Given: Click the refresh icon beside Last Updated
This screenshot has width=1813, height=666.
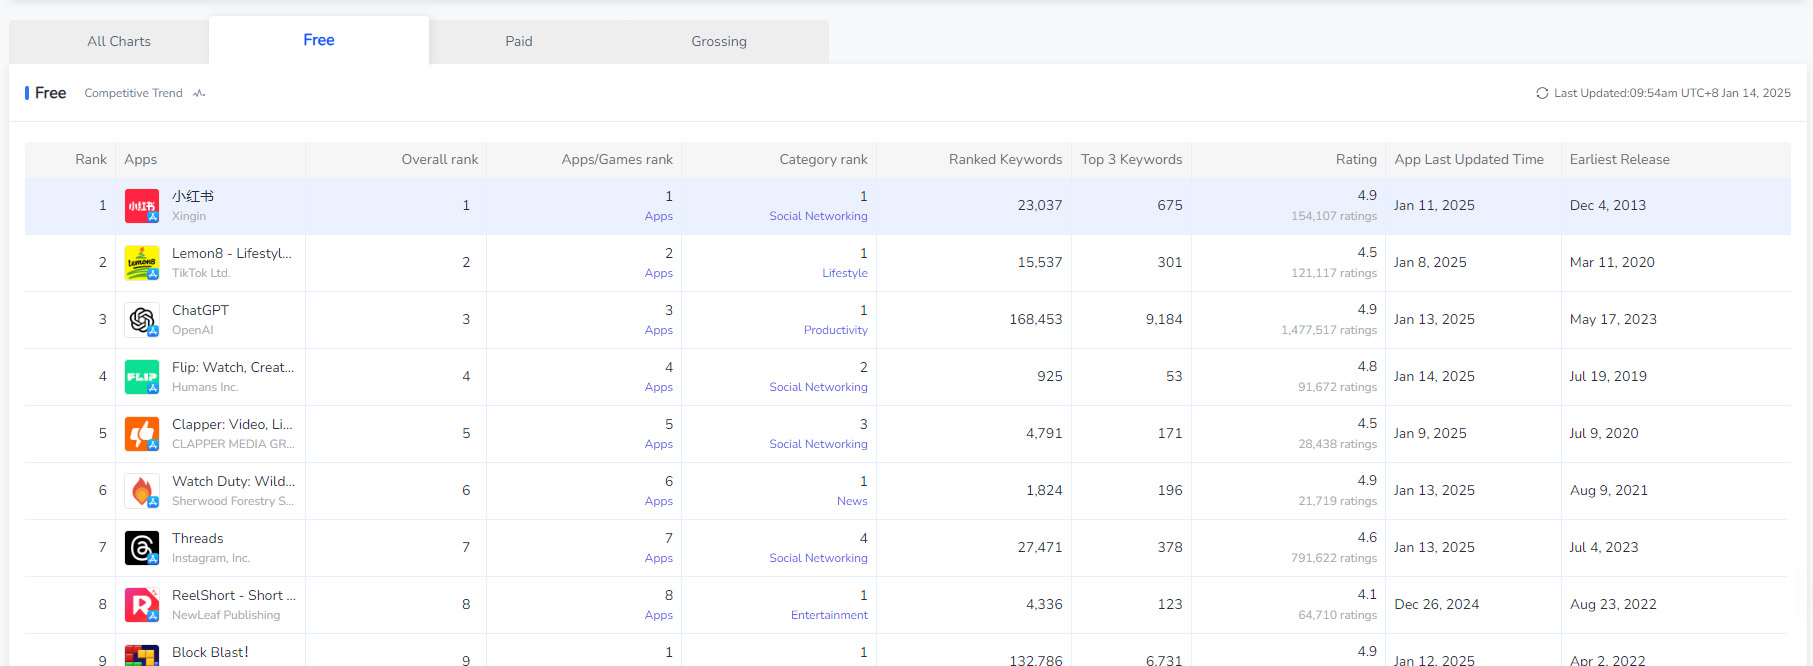Looking at the screenshot, I should point(1542,93).
